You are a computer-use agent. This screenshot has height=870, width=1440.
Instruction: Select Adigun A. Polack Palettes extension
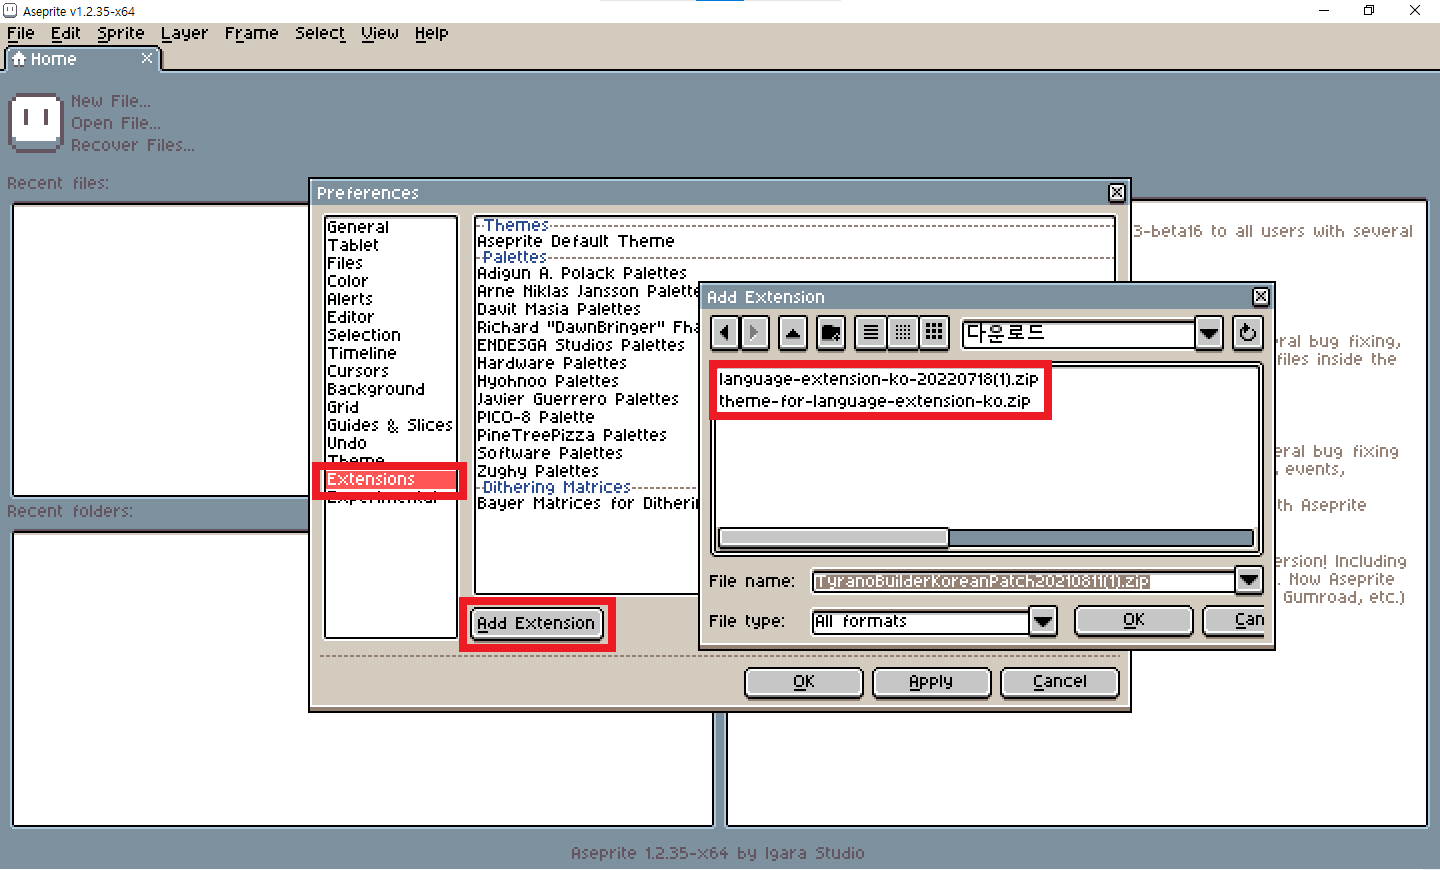(582, 273)
